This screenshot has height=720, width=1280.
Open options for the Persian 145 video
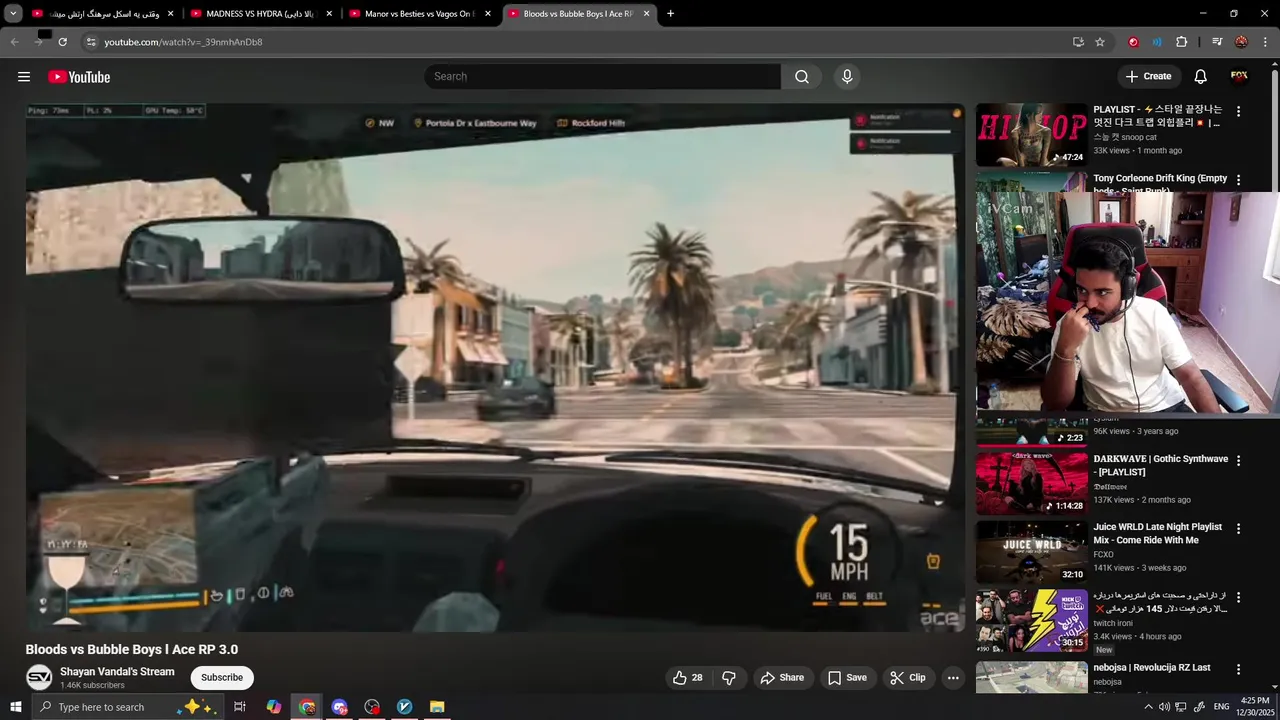tap(1238, 598)
